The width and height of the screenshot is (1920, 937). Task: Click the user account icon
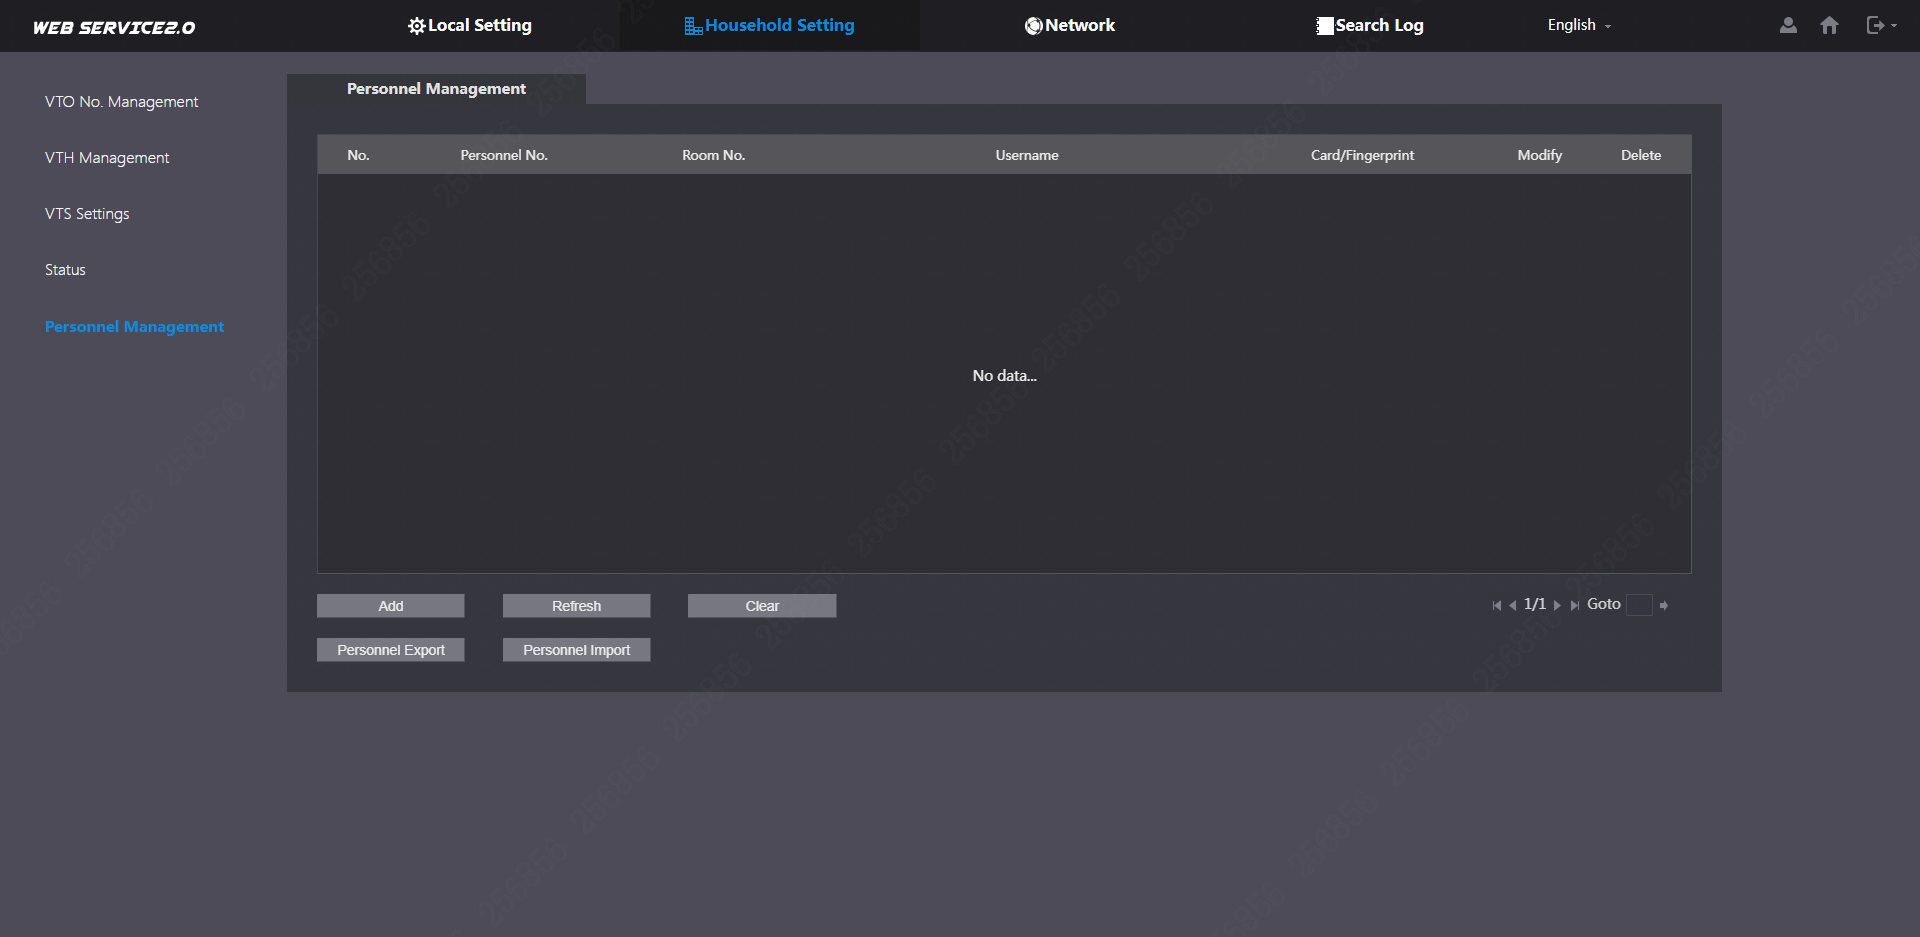point(1788,26)
